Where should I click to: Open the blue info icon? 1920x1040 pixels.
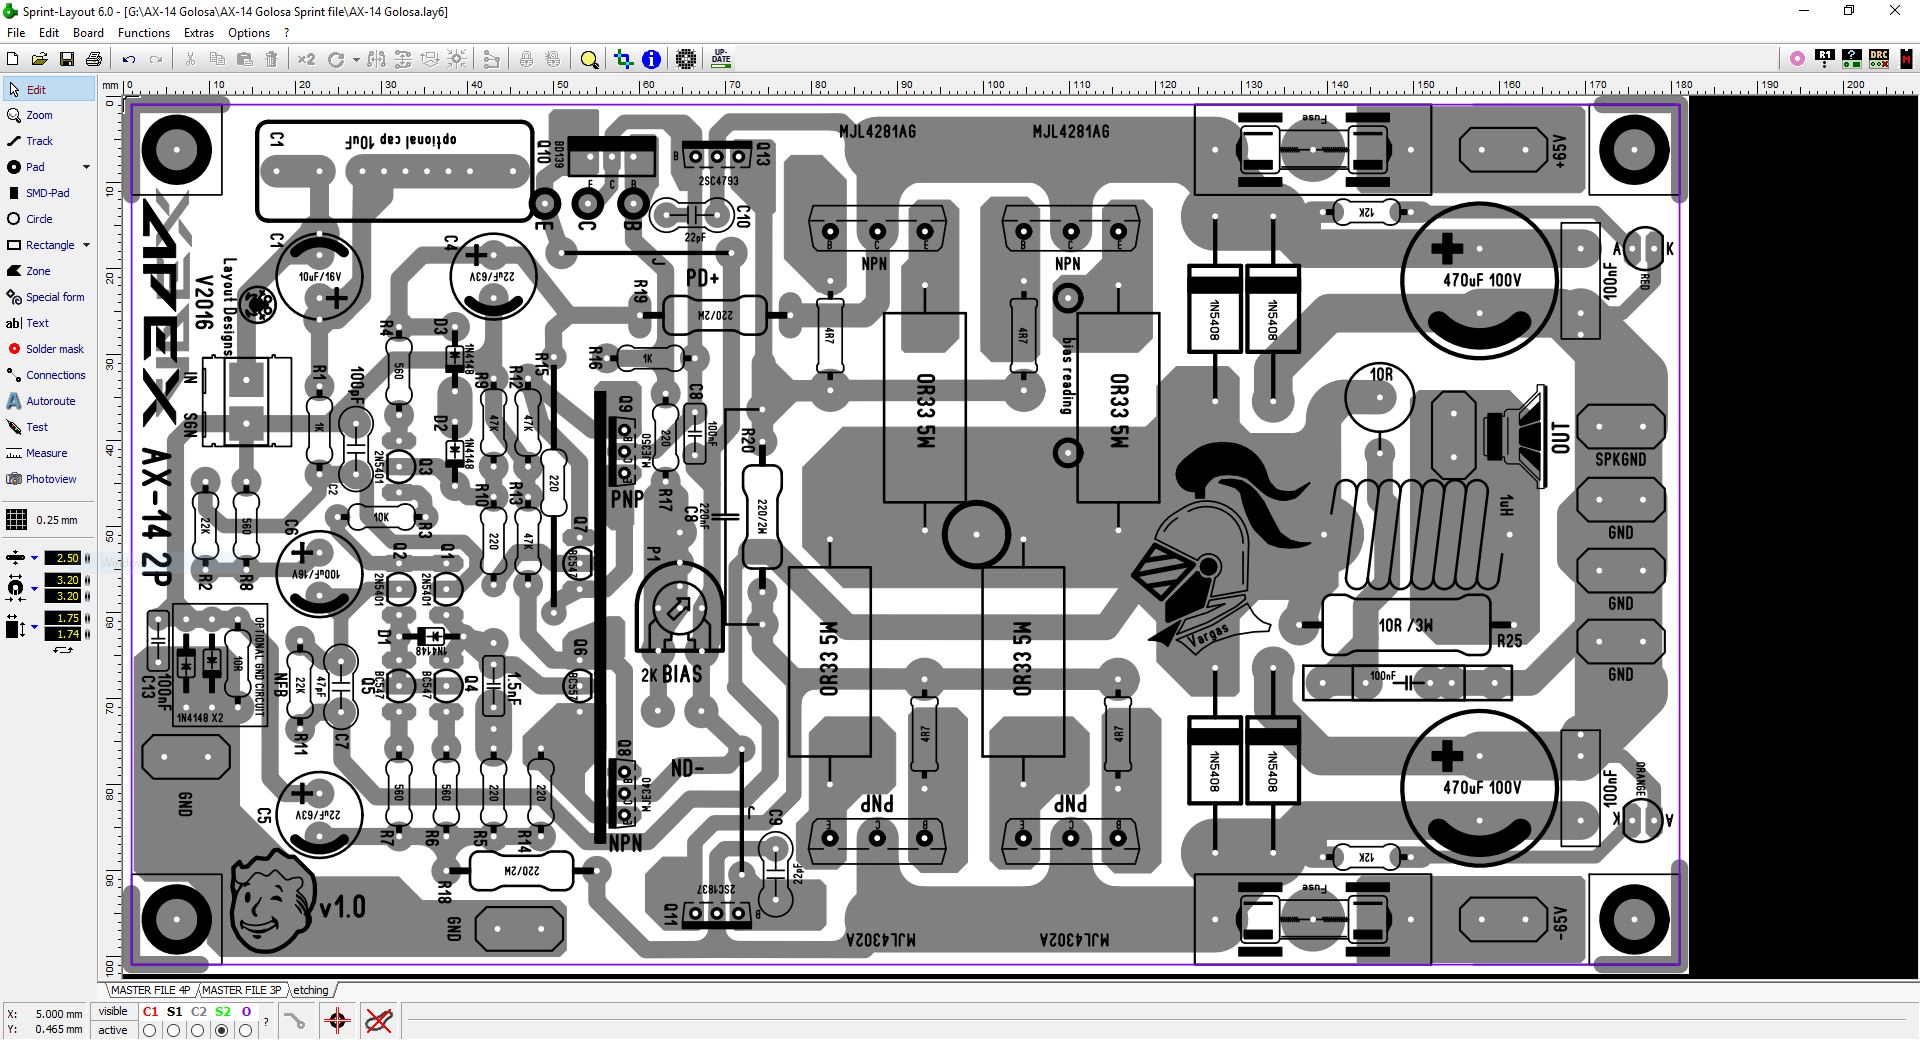point(651,60)
